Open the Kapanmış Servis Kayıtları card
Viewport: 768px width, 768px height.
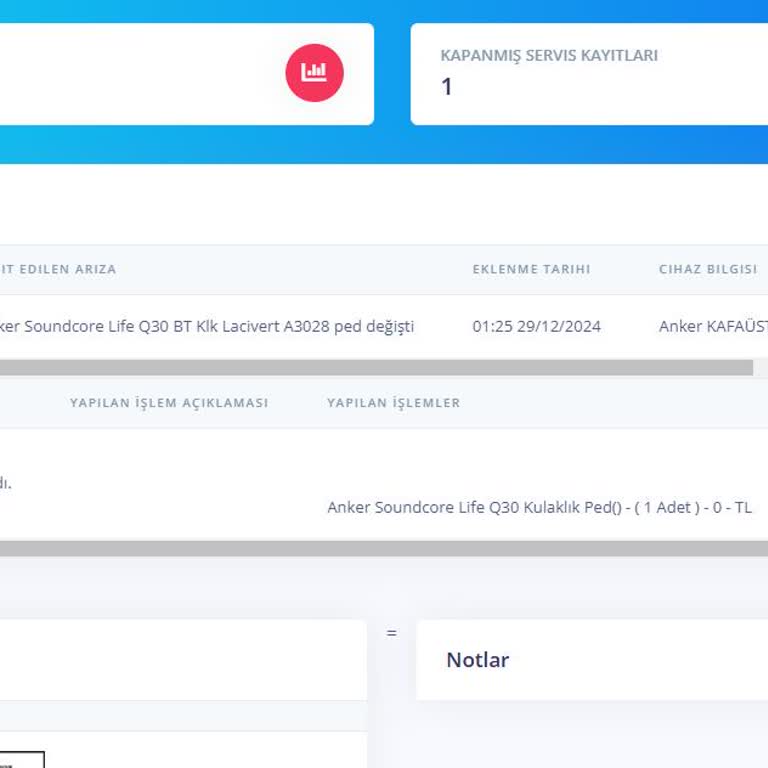[x=589, y=74]
